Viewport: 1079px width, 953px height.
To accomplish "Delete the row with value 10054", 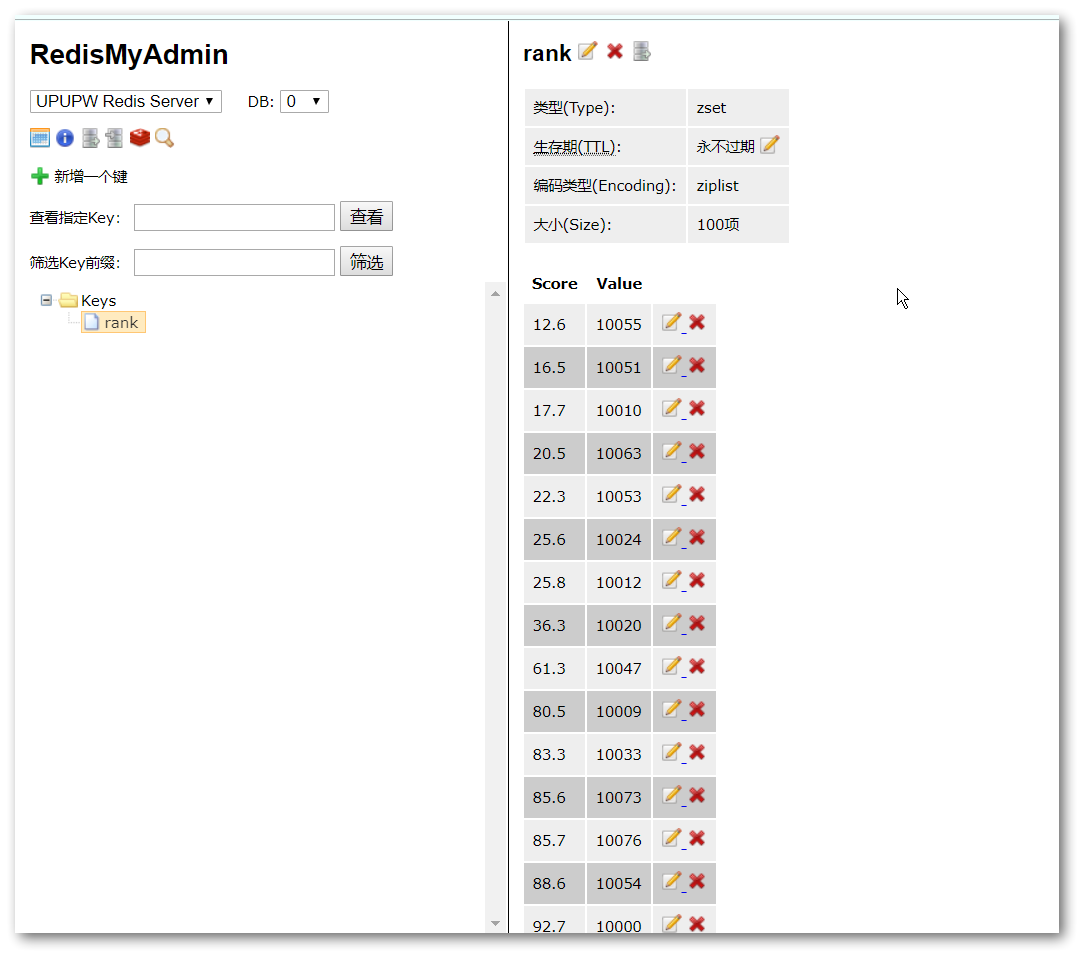I will [697, 882].
